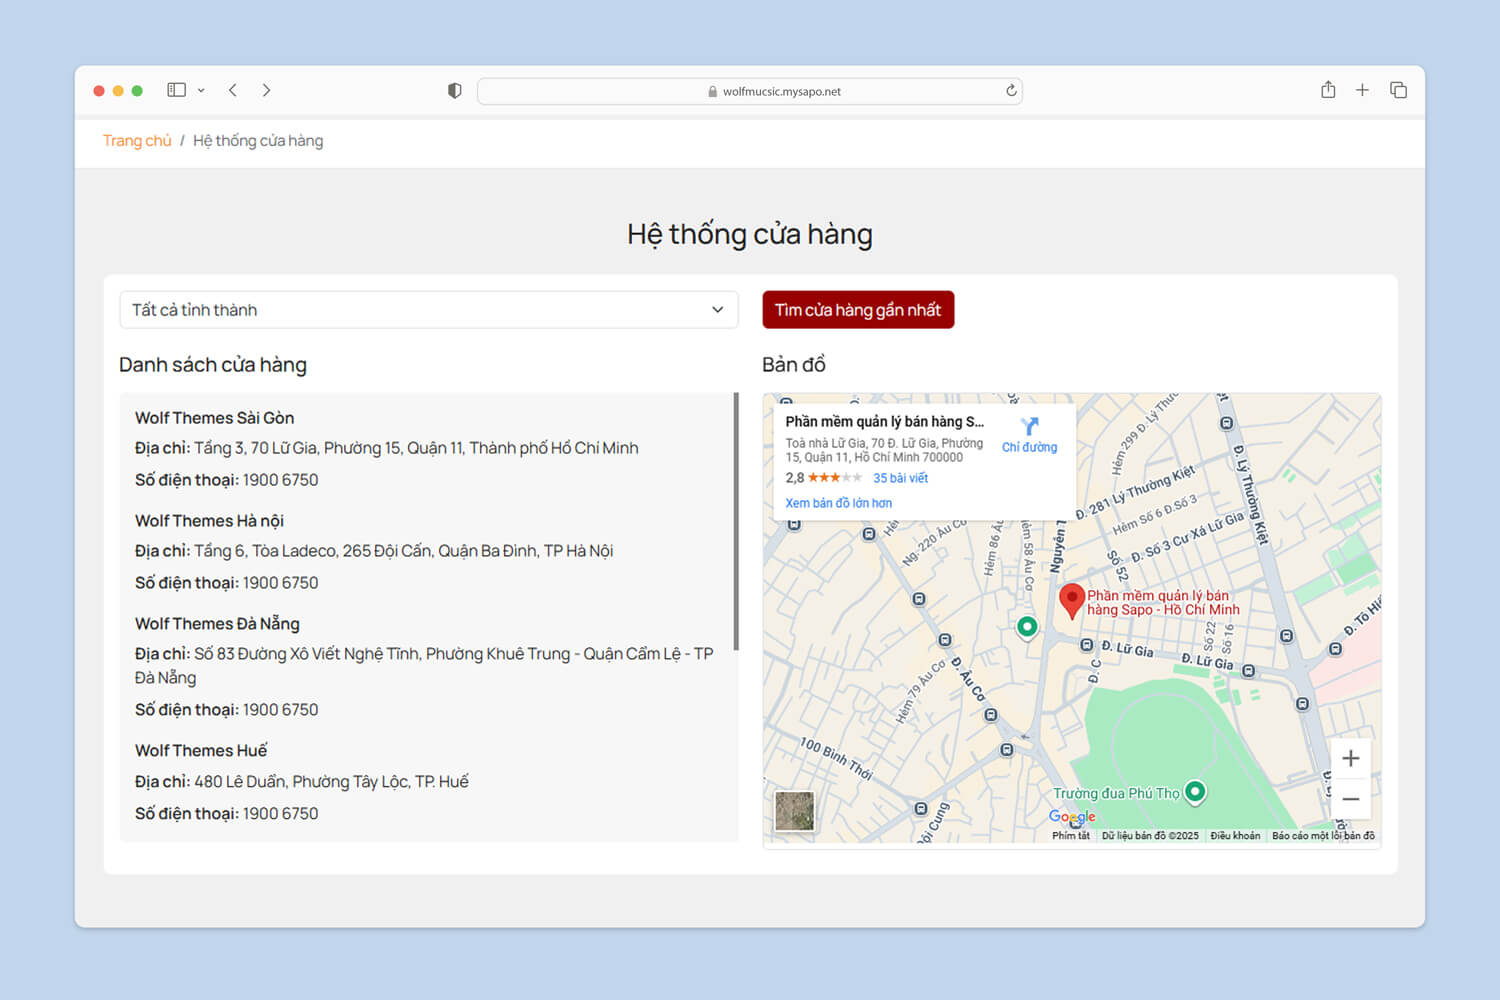Viewport: 1500px width, 1000px height.
Task: Open the Tất cả tỉnh thành dropdown
Action: tap(428, 310)
